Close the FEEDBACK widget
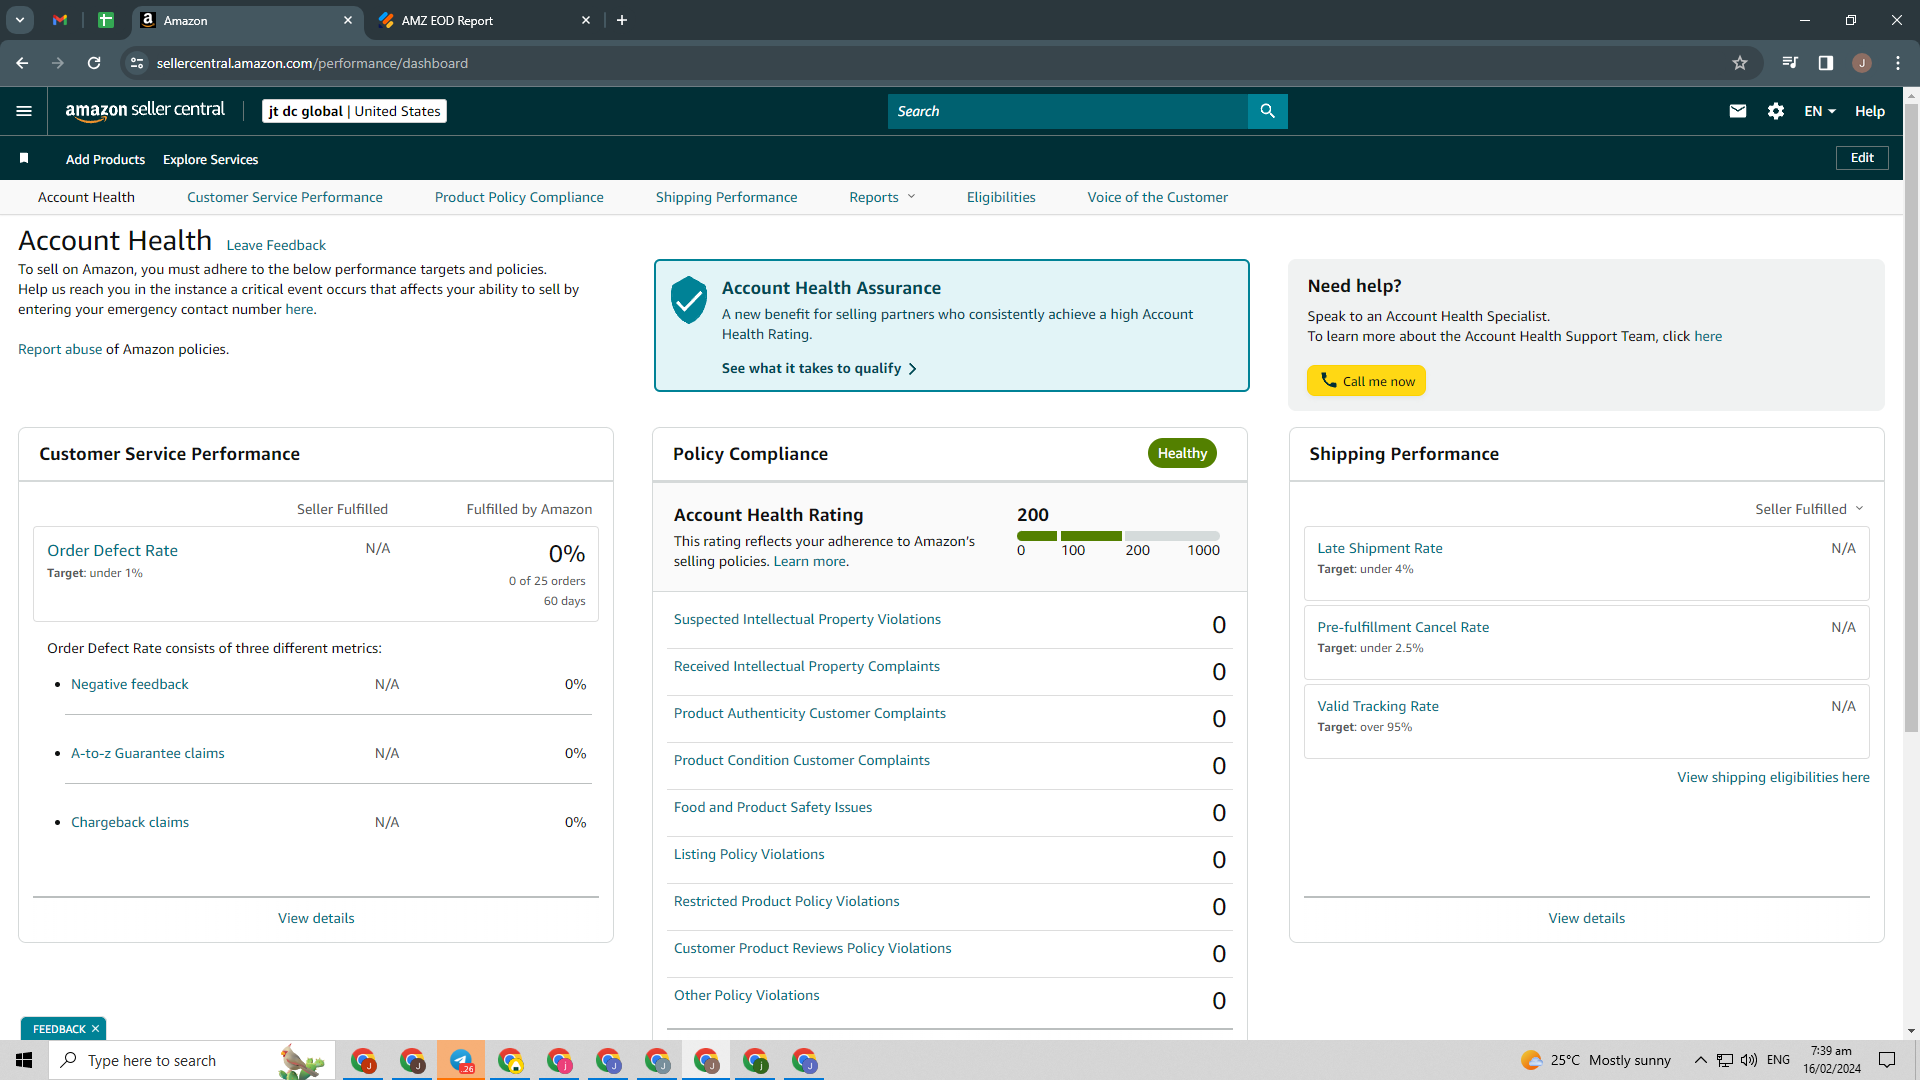 point(96,1029)
